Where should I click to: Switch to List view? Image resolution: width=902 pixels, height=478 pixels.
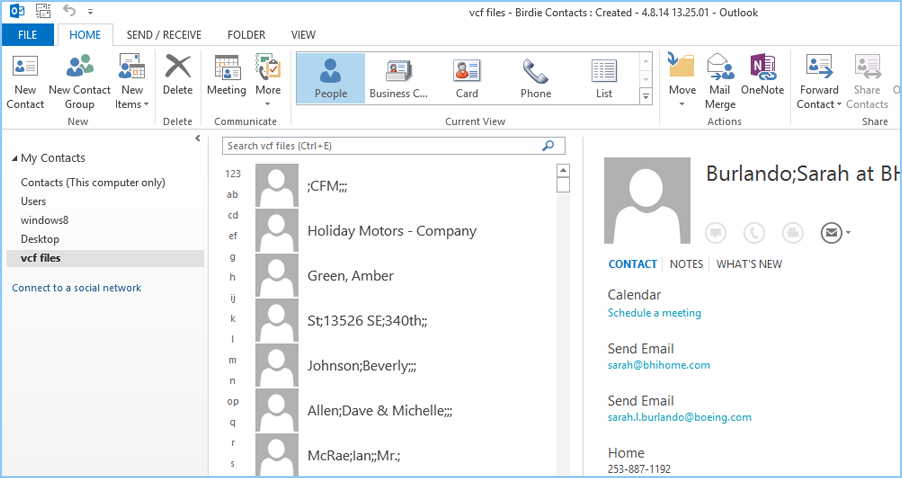(x=604, y=78)
